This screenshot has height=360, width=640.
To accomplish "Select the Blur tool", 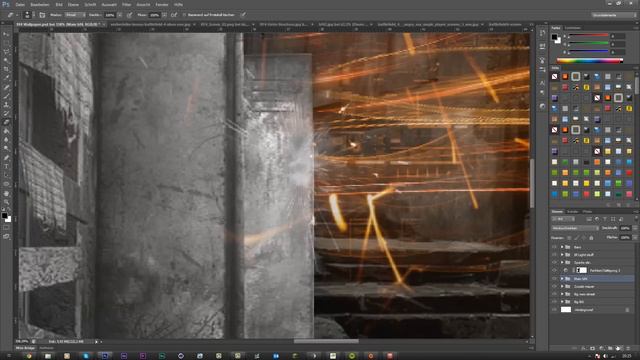I will [x=6, y=140].
